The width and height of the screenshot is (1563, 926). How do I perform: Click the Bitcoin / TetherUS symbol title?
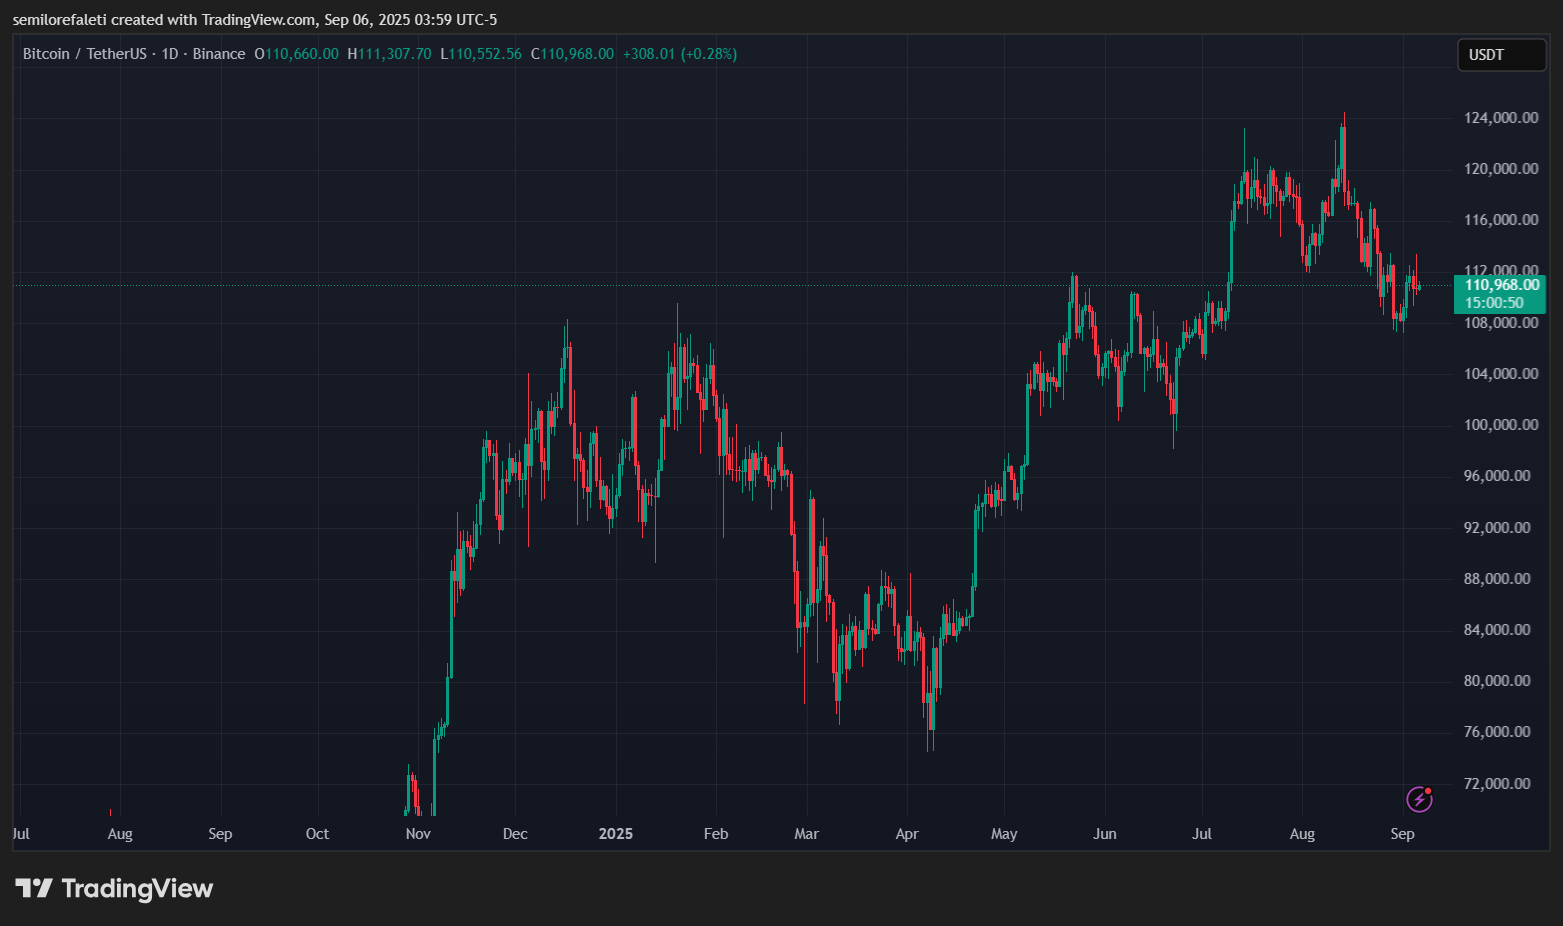[x=84, y=54]
